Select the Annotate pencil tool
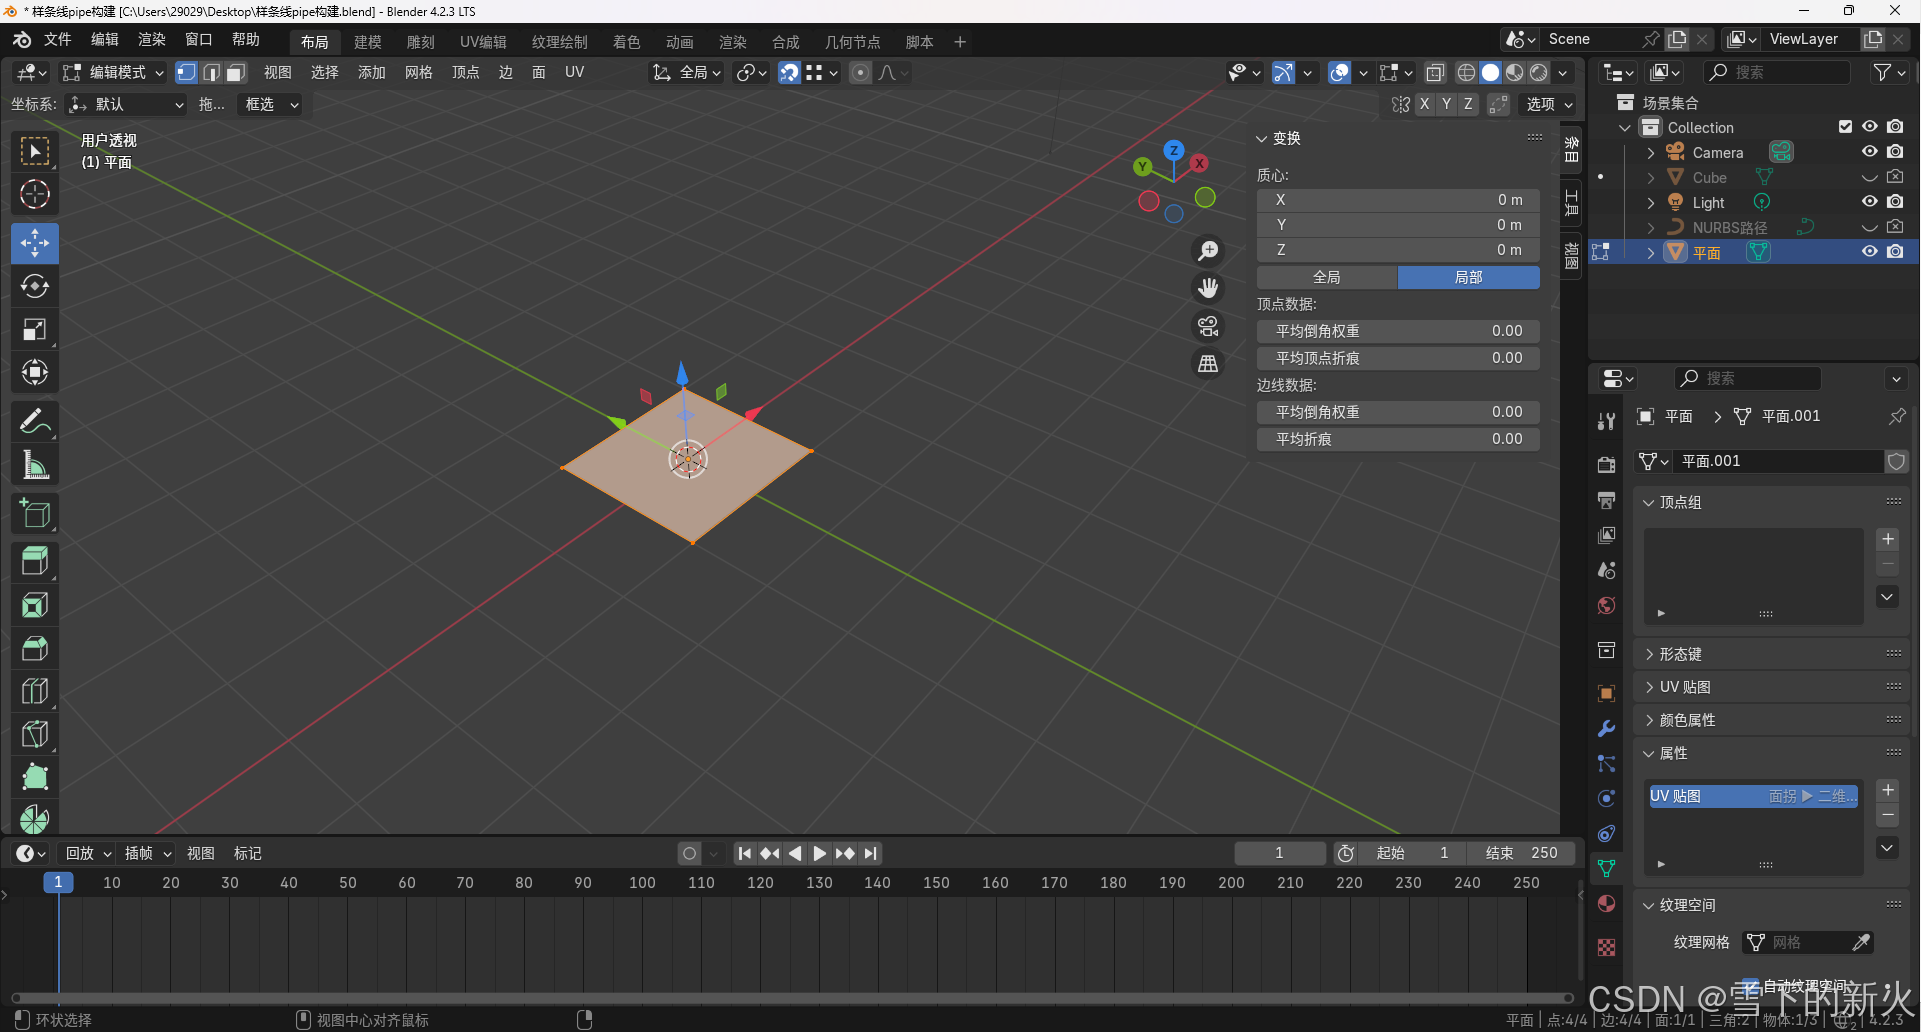This screenshot has width=1921, height=1032. [35, 421]
